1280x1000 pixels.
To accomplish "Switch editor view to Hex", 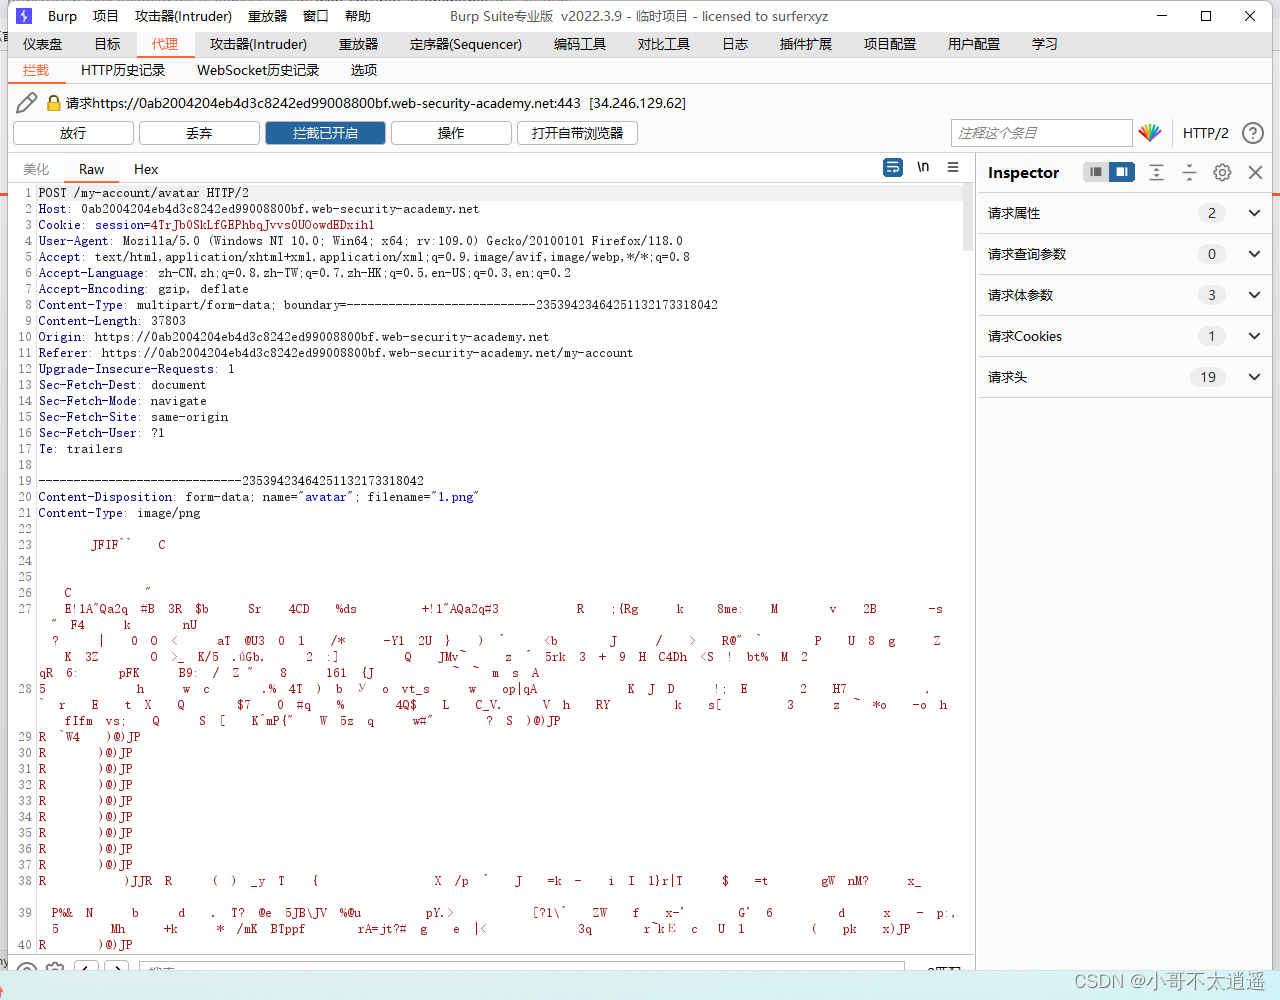I will point(146,169).
